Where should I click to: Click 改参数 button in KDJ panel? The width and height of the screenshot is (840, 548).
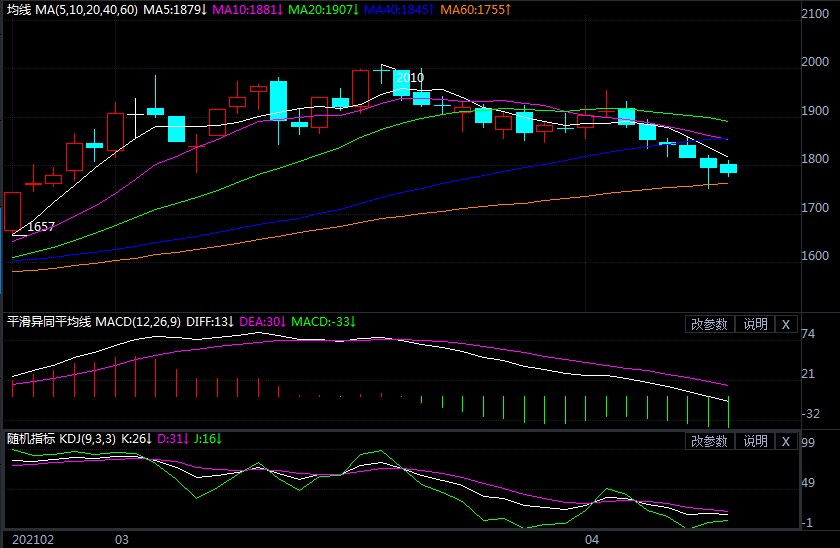tap(710, 441)
